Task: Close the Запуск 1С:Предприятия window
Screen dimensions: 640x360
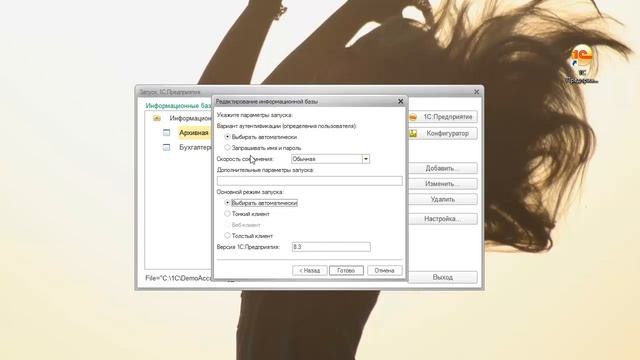Action: tap(476, 92)
